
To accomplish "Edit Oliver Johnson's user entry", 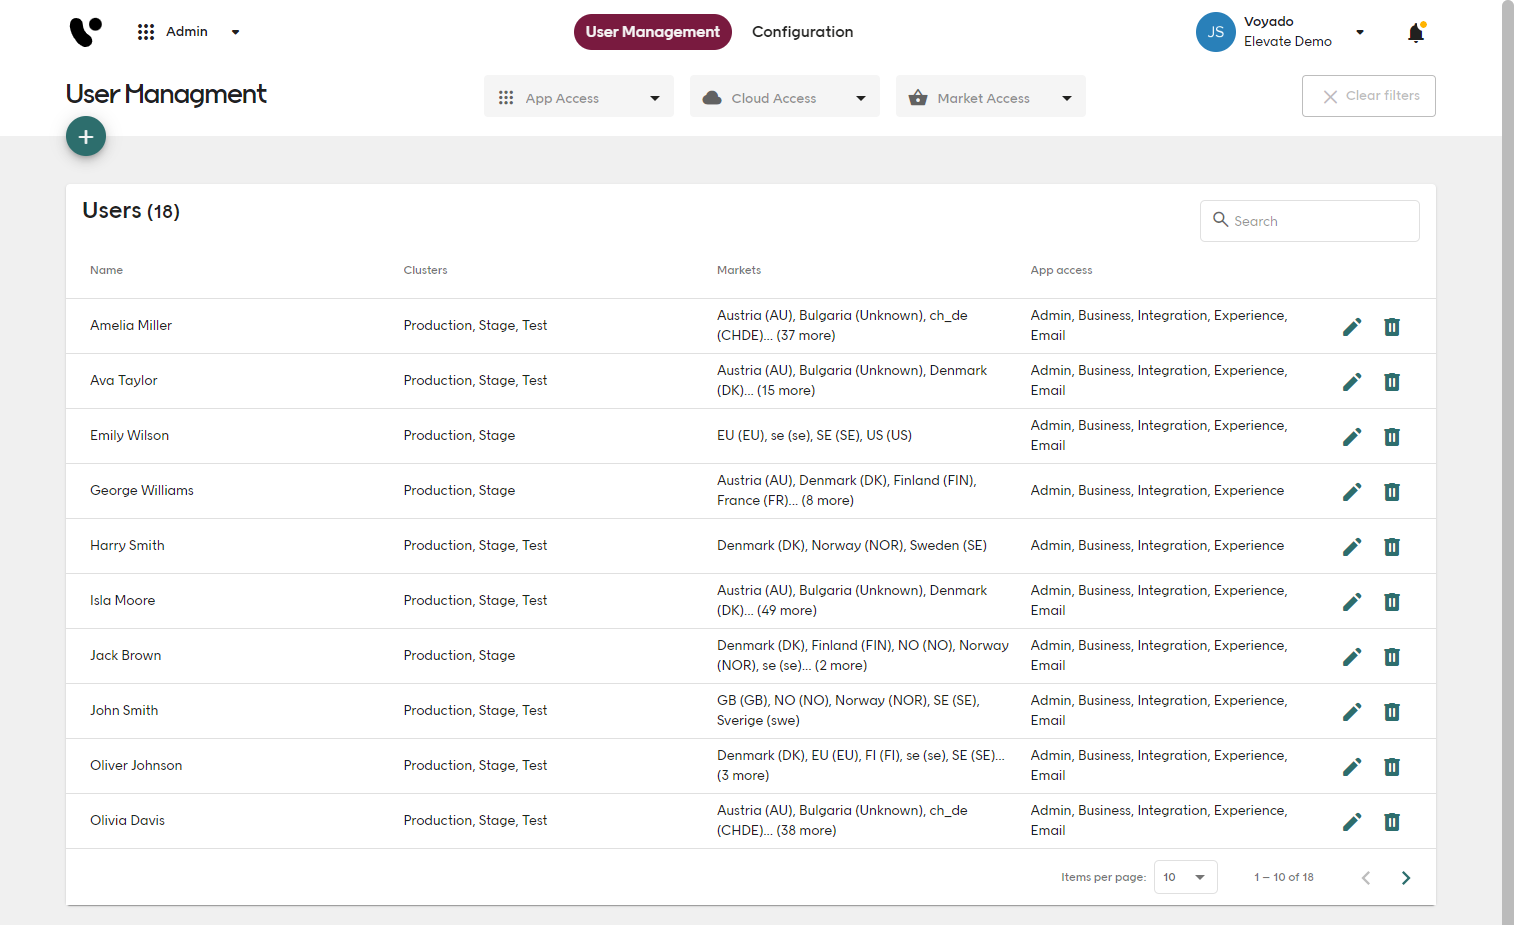I will tap(1352, 767).
